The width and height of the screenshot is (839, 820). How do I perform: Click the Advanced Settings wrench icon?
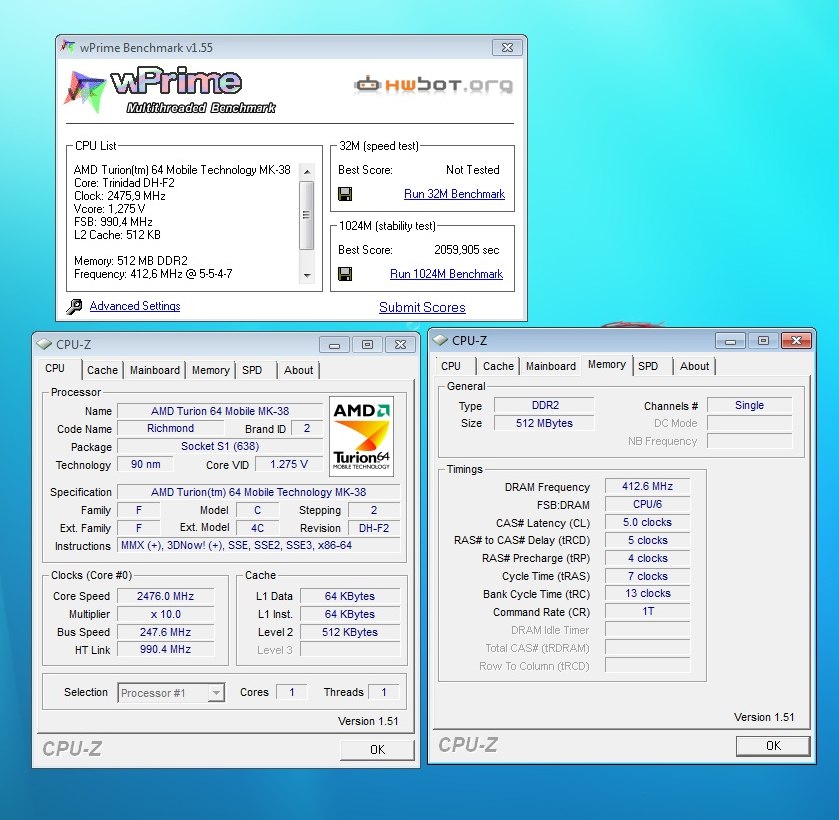pyautogui.click(x=74, y=307)
